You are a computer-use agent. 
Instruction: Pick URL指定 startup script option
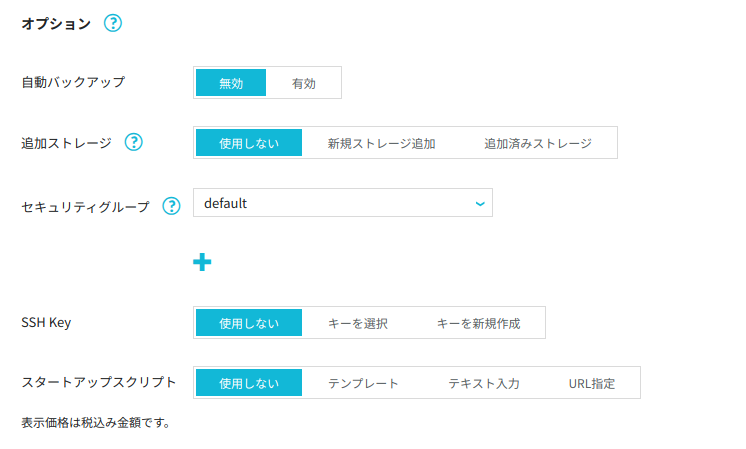pyautogui.click(x=592, y=382)
